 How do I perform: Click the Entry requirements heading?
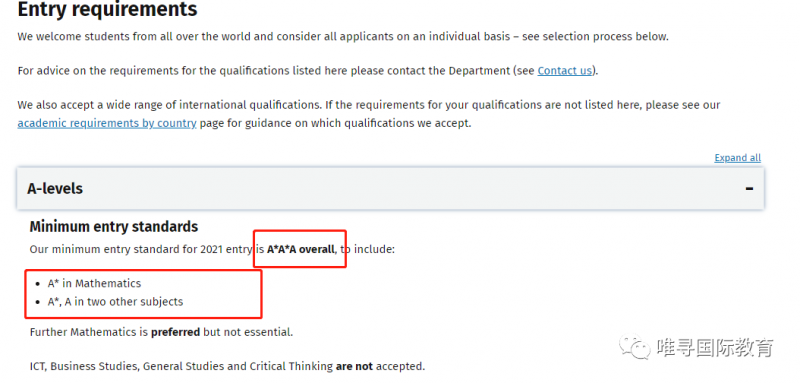pyautogui.click(x=107, y=10)
